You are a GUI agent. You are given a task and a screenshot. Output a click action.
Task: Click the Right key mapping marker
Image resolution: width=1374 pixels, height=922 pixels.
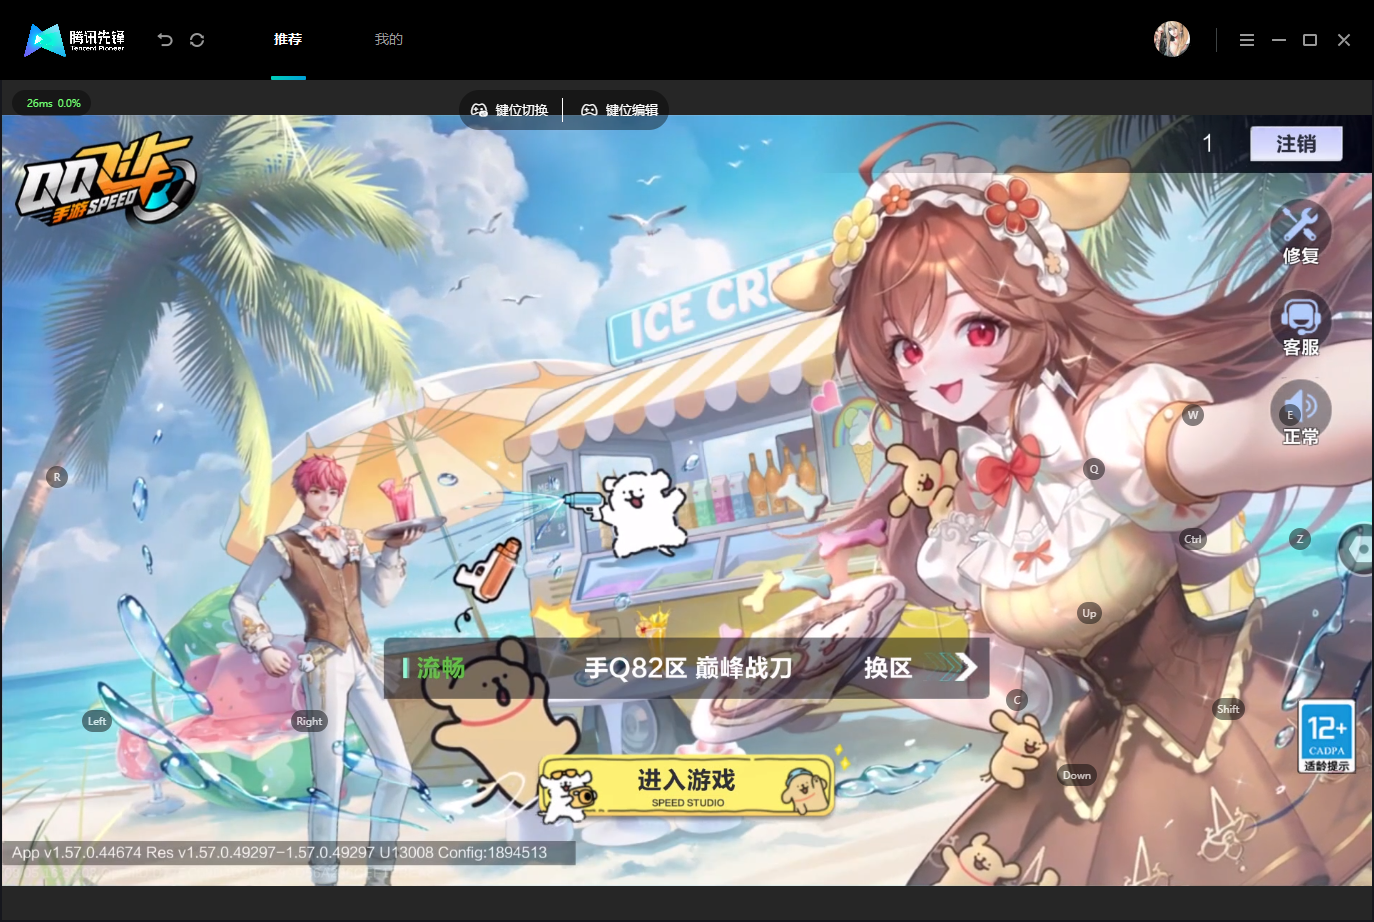[309, 721]
